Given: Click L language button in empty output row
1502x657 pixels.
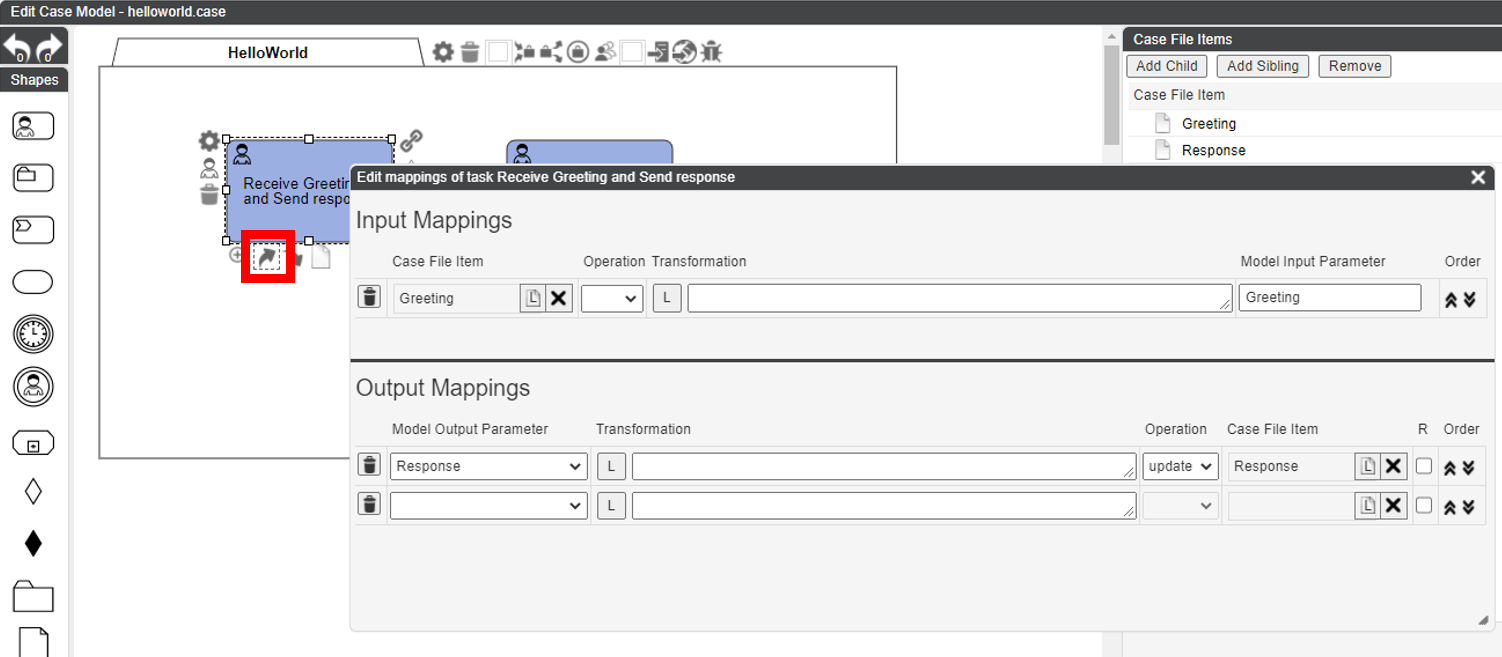Looking at the screenshot, I should 611,506.
